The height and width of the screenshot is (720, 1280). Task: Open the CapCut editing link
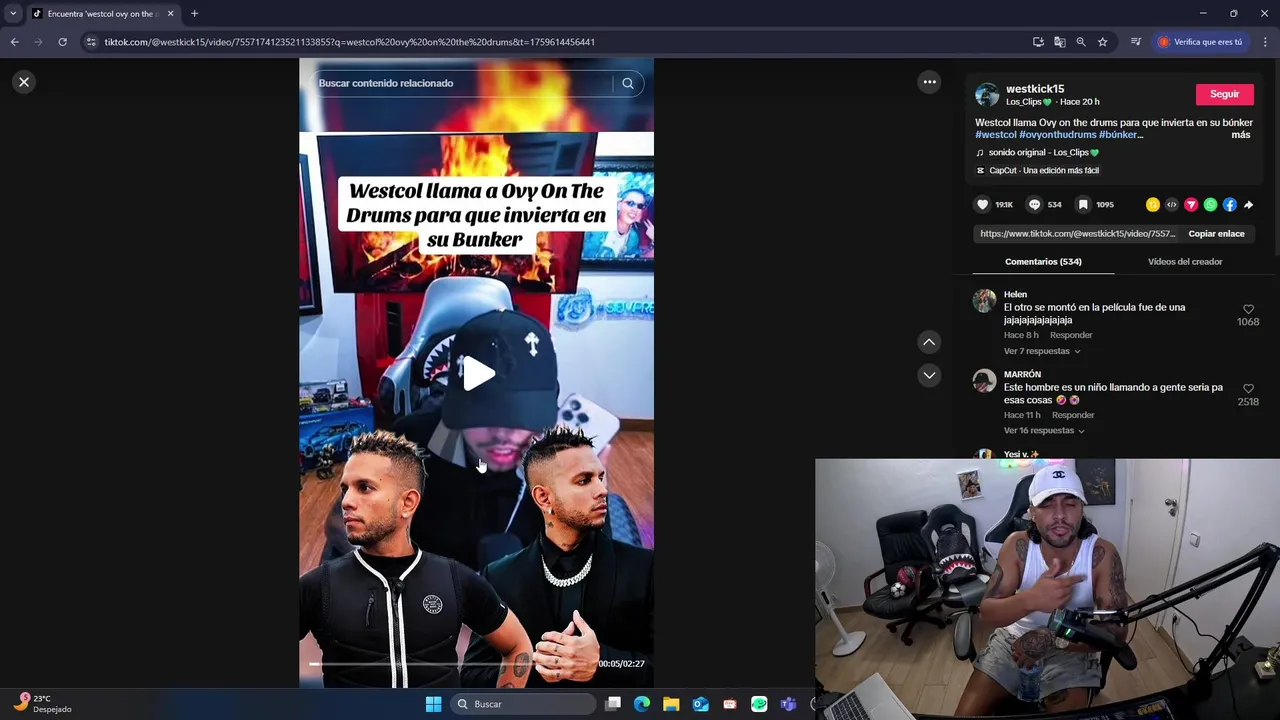[x=1043, y=171]
